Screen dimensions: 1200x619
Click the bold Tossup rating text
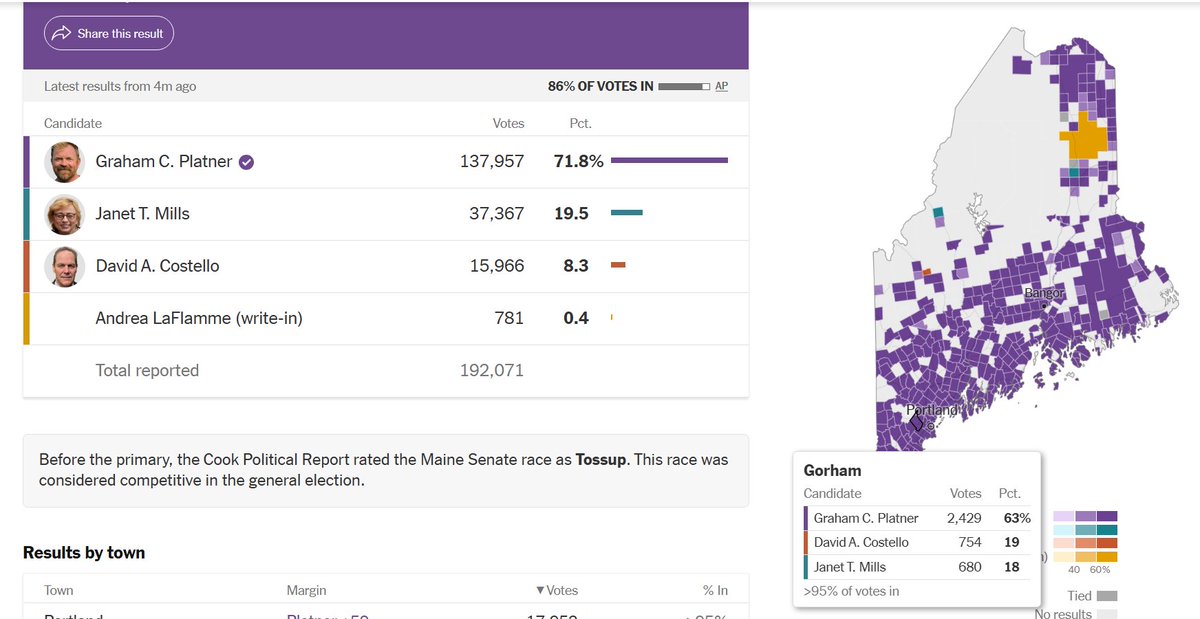pyautogui.click(x=601, y=460)
